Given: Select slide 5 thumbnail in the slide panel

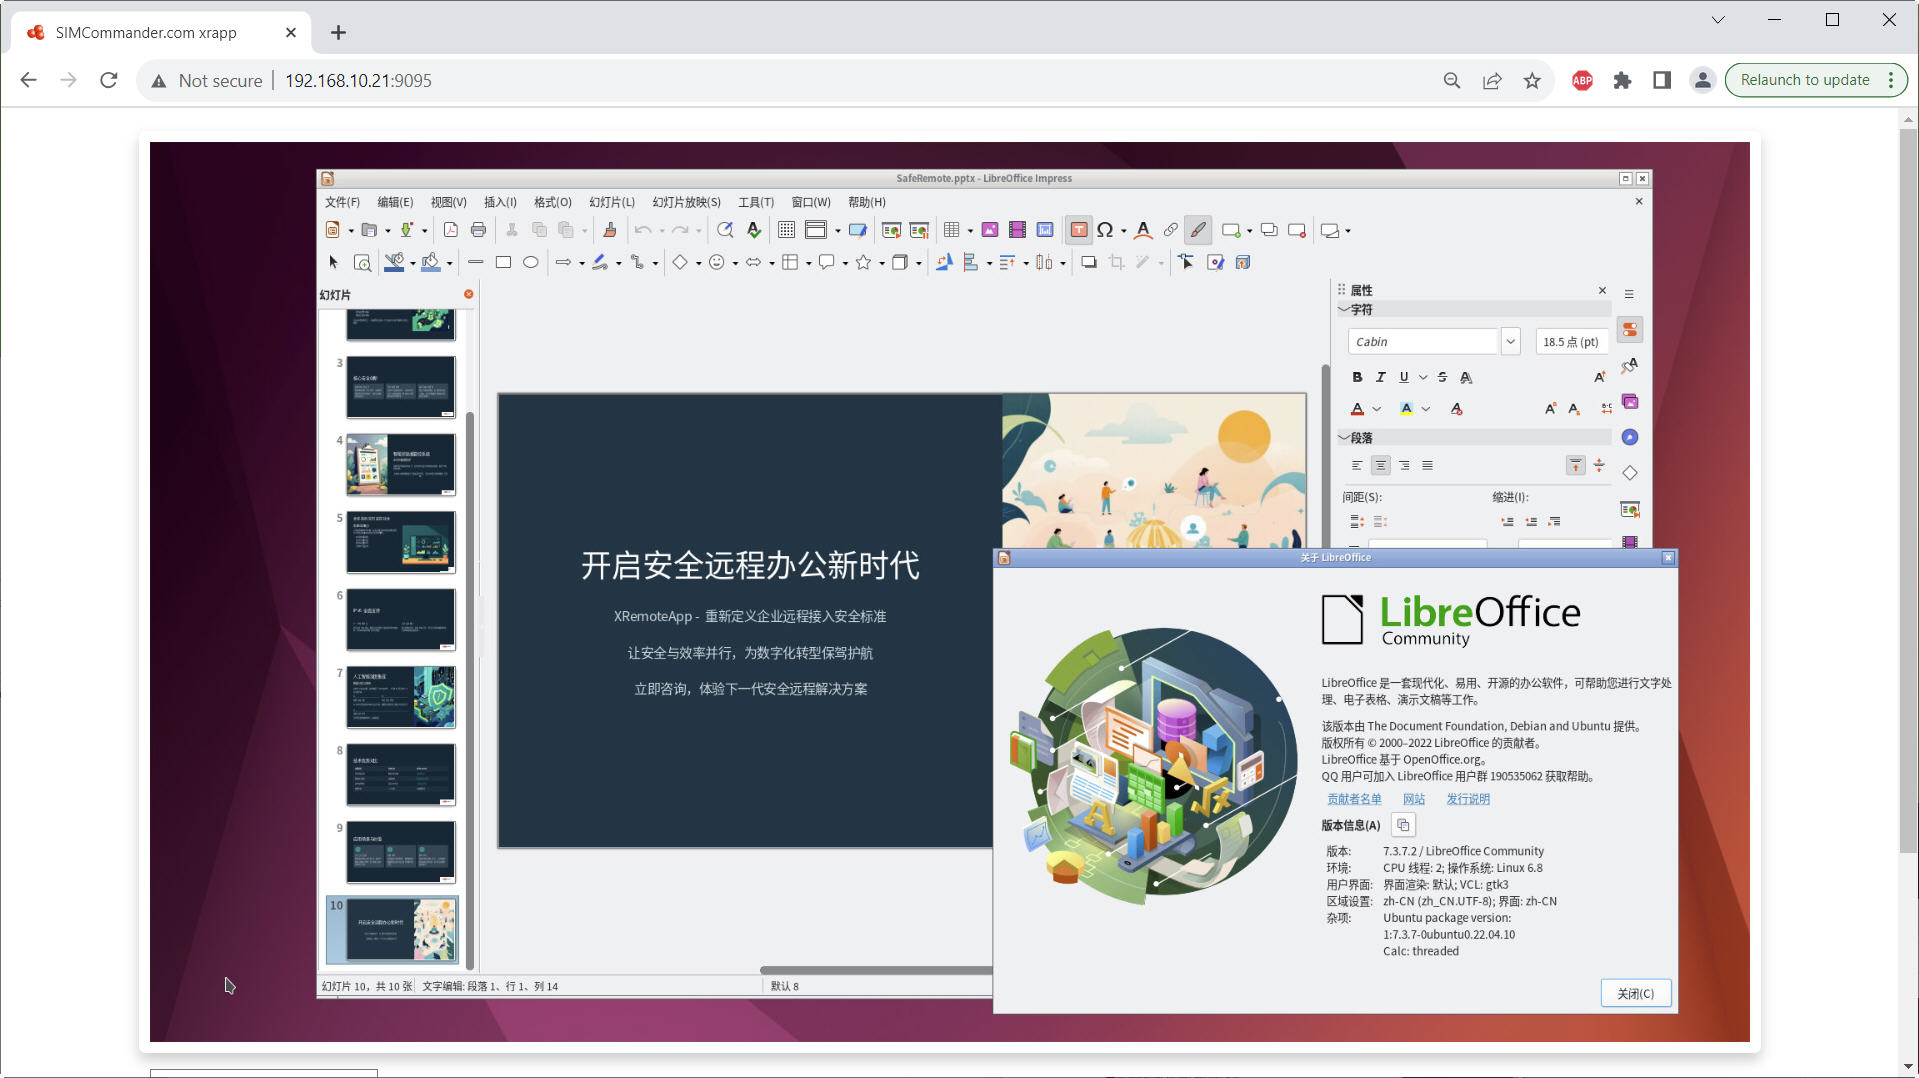Looking at the screenshot, I should pos(400,542).
